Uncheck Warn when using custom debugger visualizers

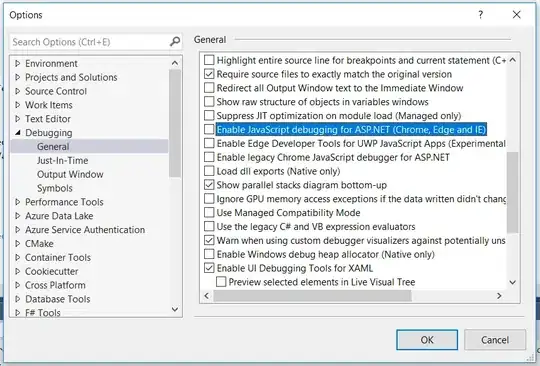click(x=209, y=240)
